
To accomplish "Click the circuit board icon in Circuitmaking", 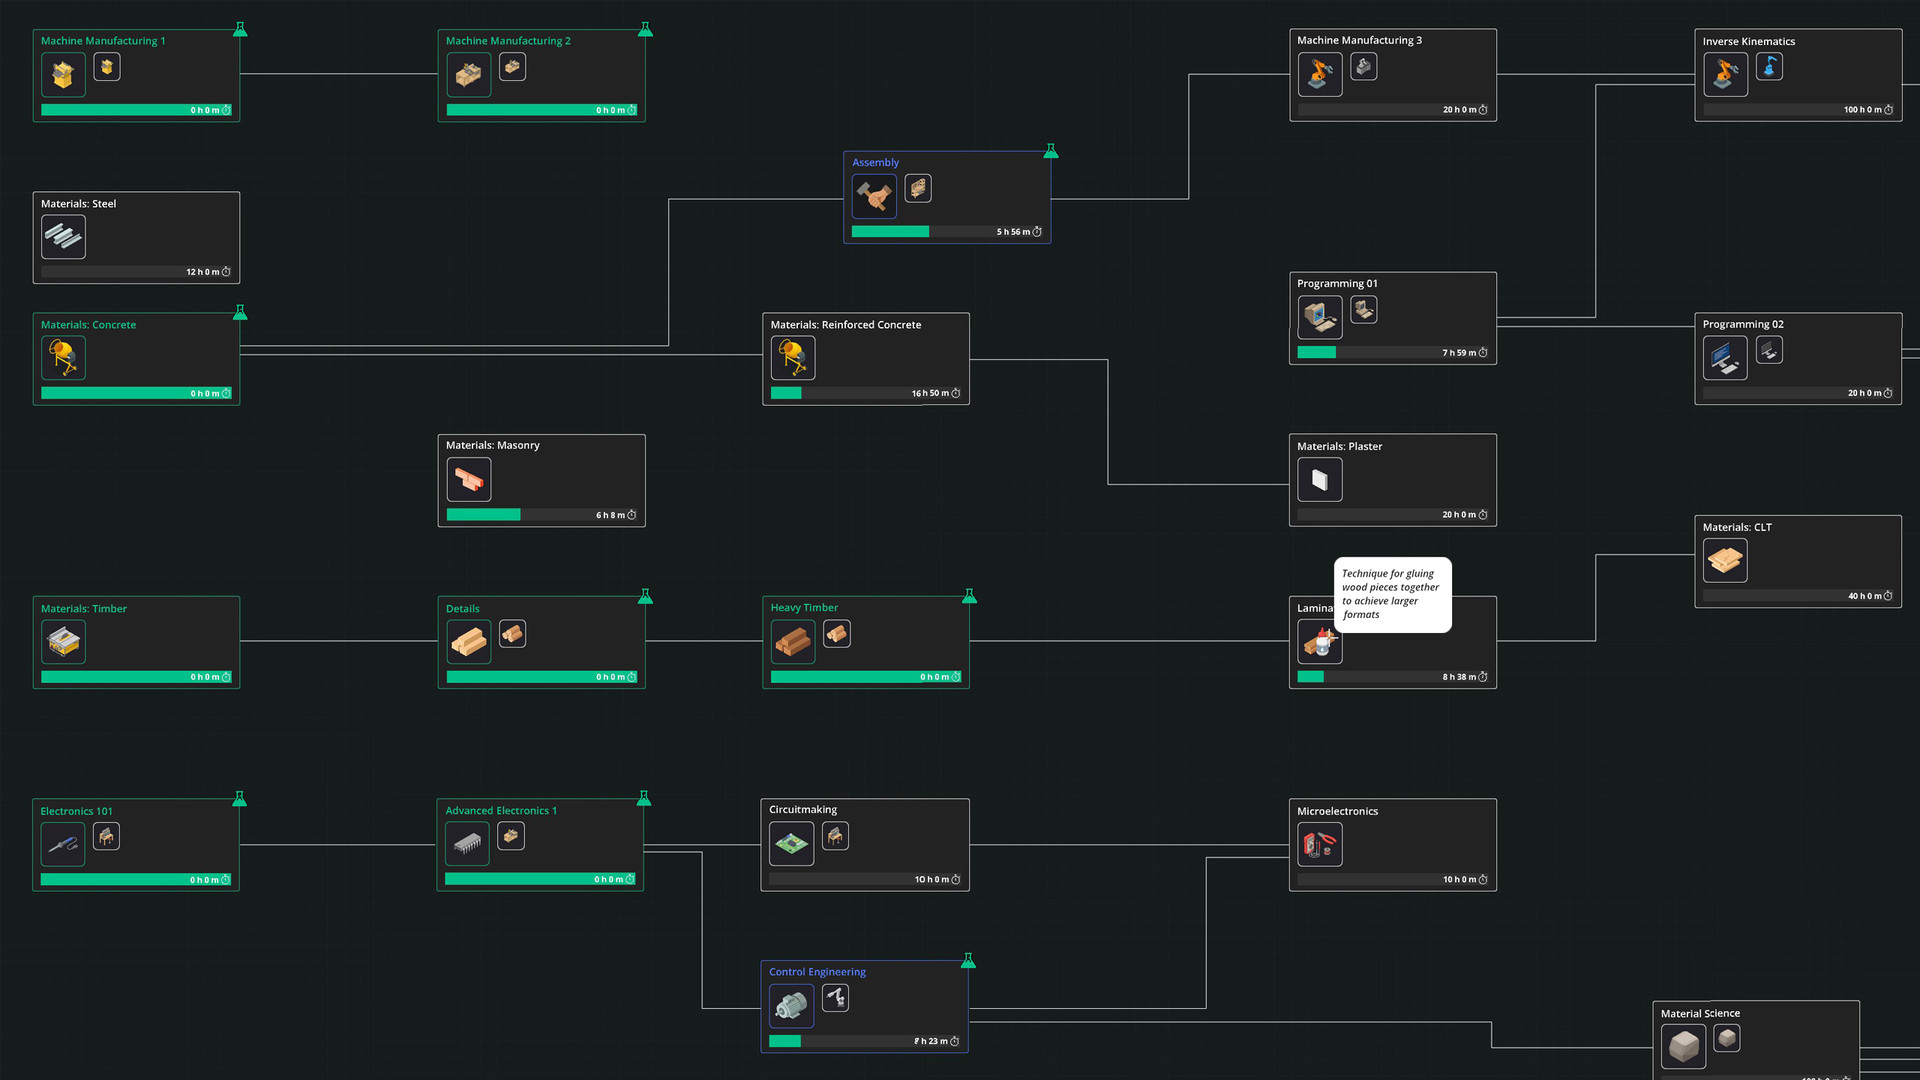I will 791,844.
